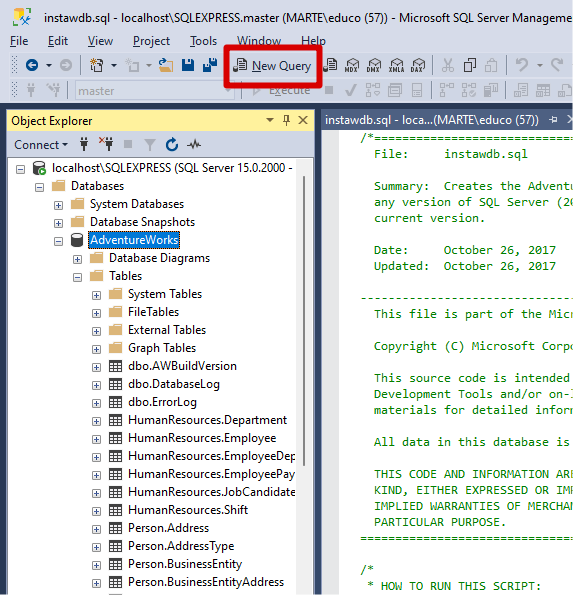Click the Cancel Executing Query stop icon

(329, 90)
